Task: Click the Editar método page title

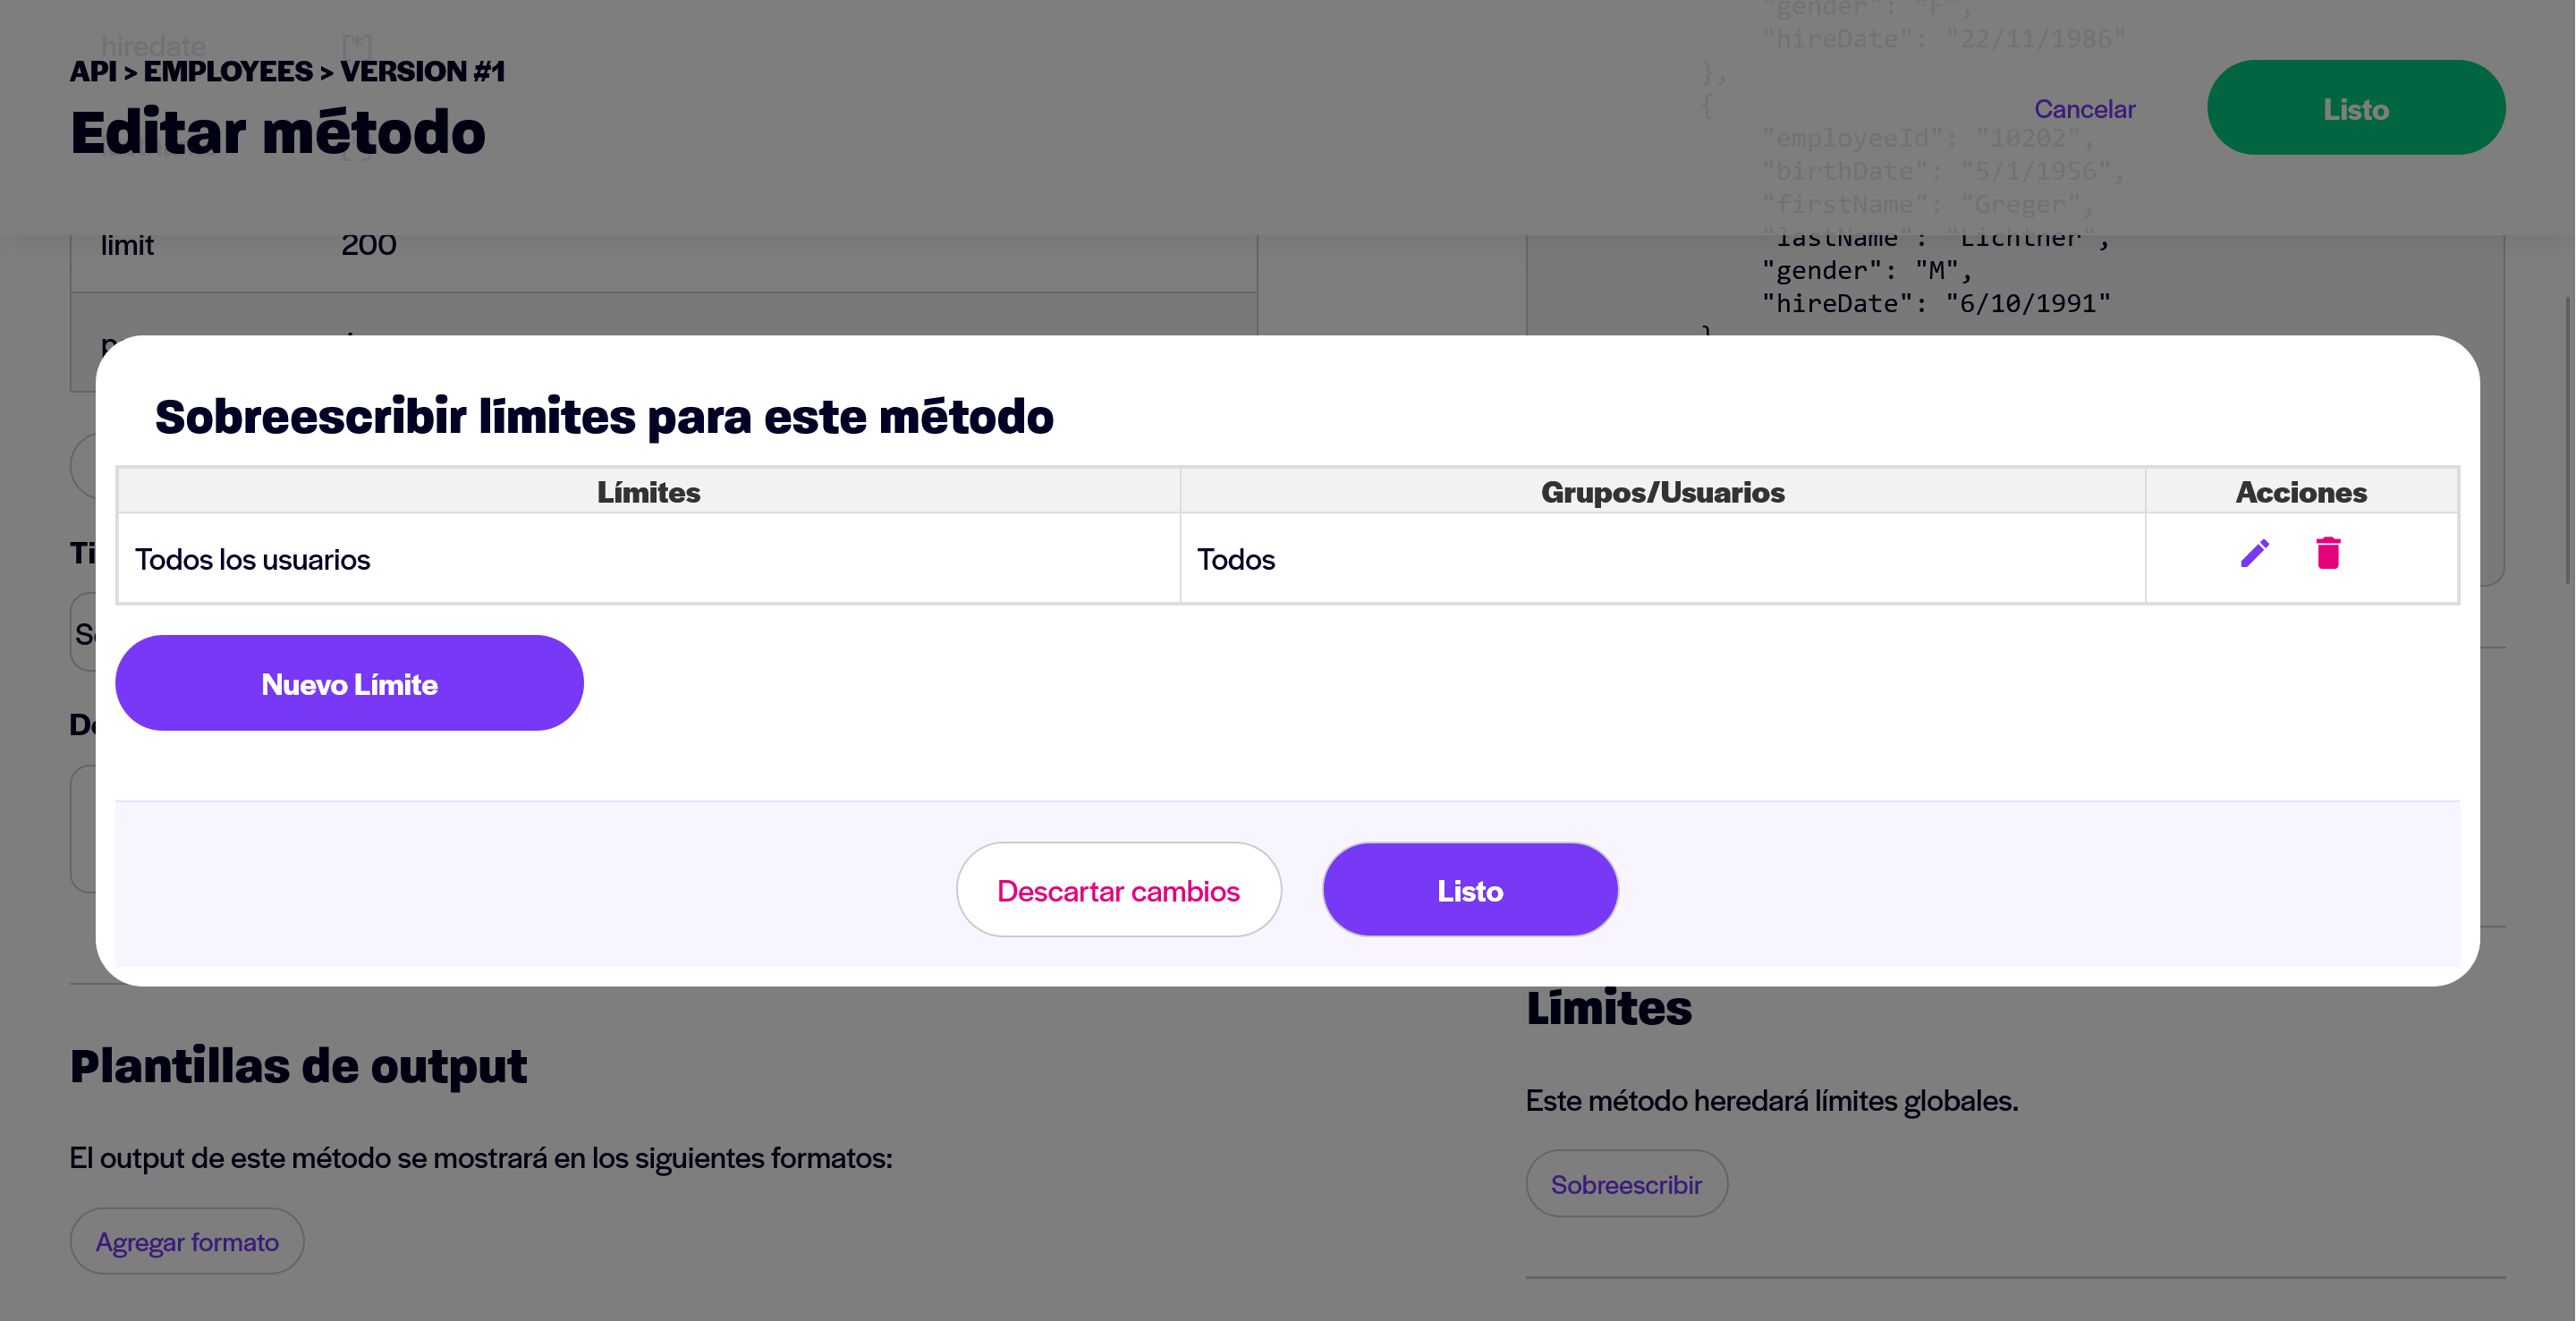Action: click(278, 133)
